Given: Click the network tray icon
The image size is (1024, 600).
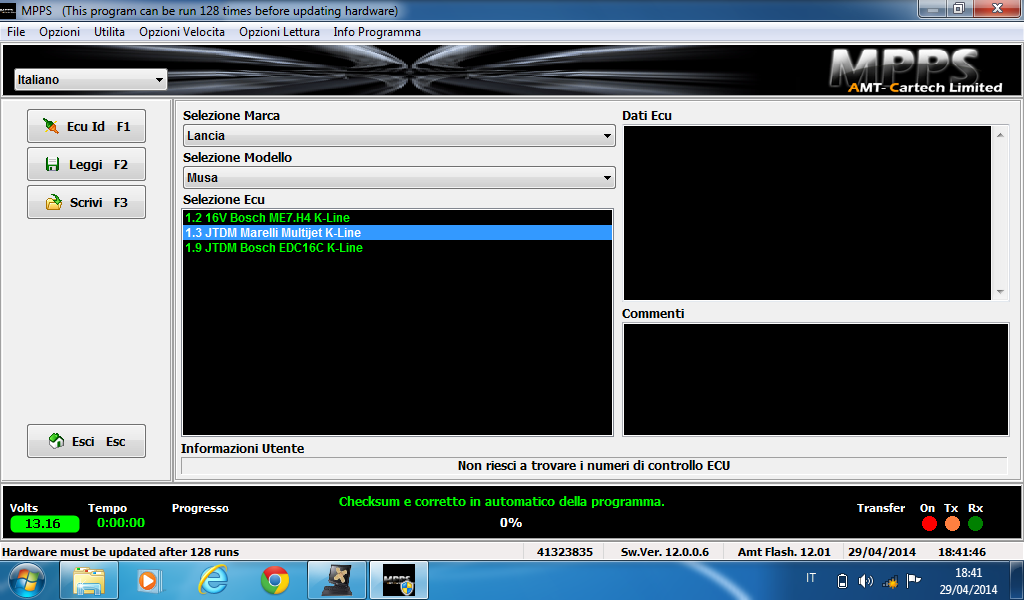Looking at the screenshot, I should click(890, 581).
